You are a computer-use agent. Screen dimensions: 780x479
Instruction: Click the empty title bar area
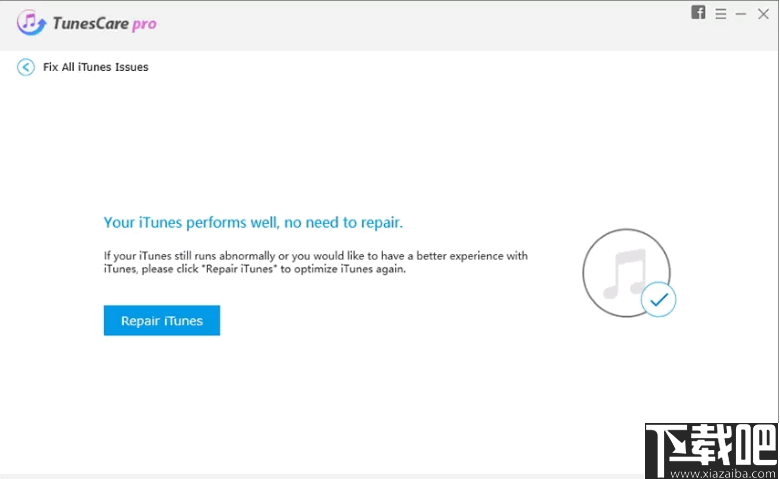(400, 22)
